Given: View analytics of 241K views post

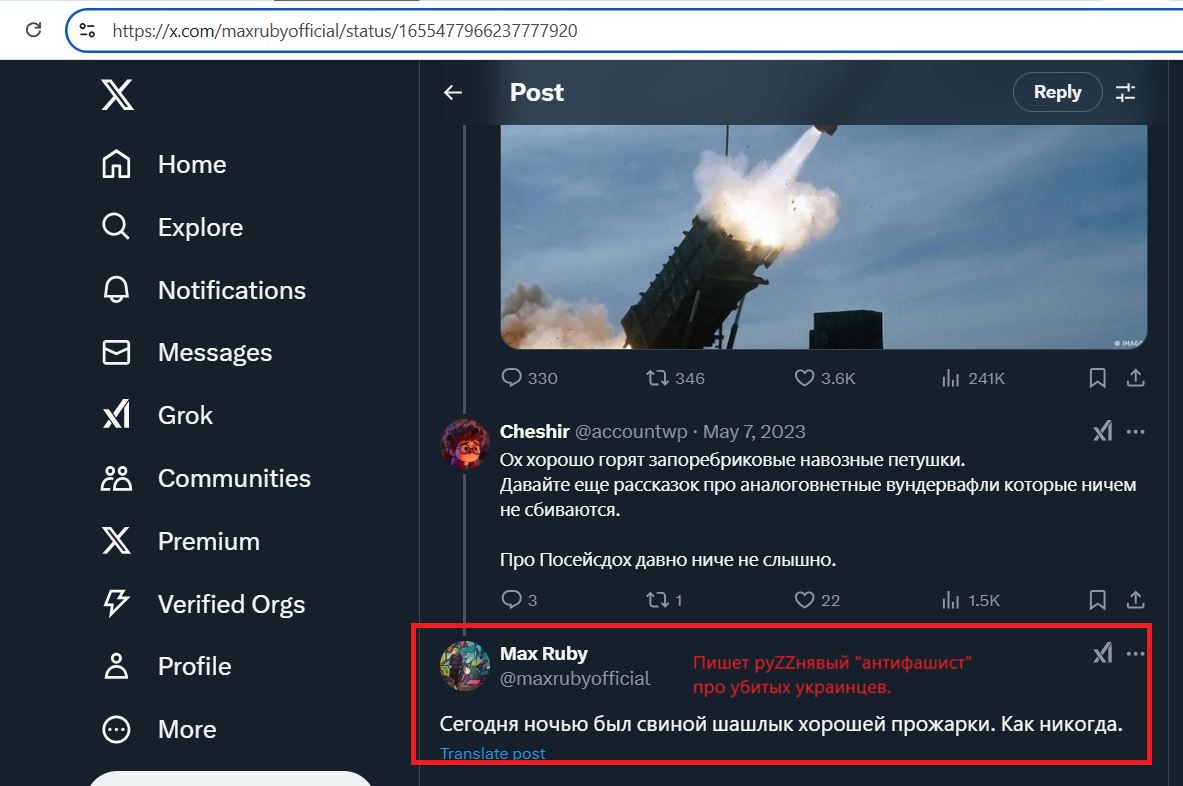Looking at the screenshot, I should [x=973, y=377].
